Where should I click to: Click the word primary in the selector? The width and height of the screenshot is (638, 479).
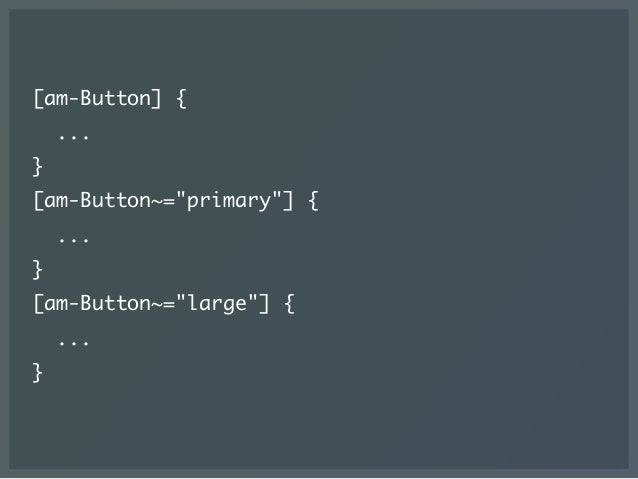click(x=229, y=202)
